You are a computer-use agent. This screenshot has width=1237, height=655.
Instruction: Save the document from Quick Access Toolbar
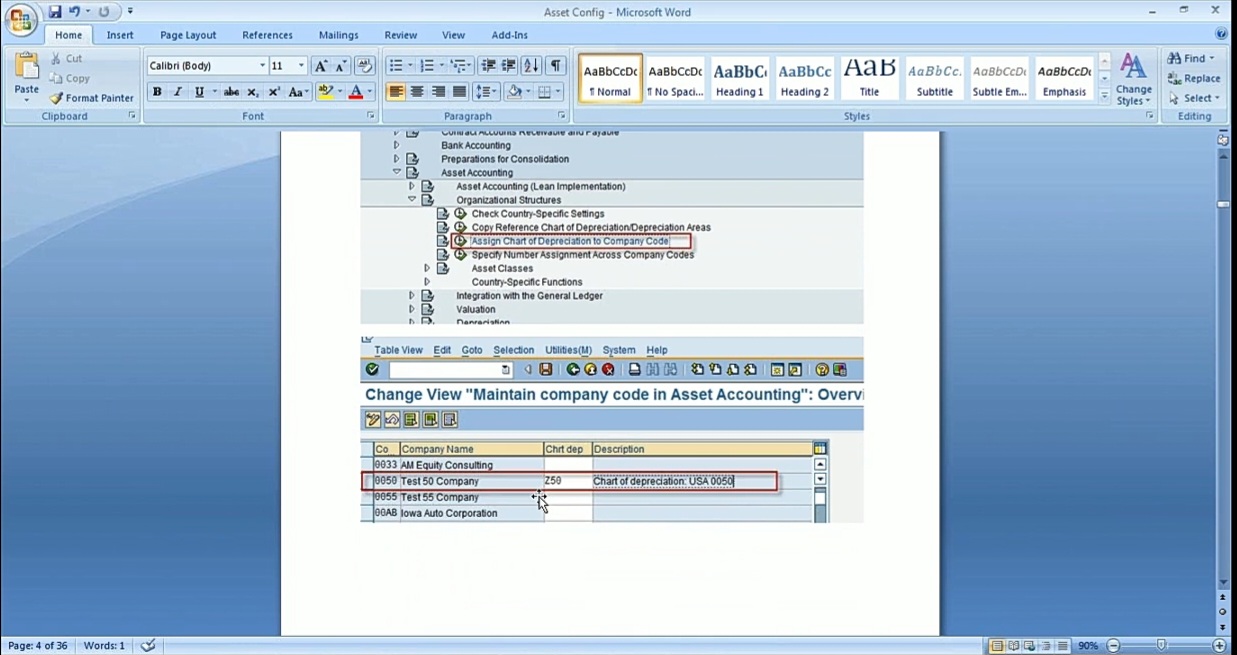coord(54,12)
